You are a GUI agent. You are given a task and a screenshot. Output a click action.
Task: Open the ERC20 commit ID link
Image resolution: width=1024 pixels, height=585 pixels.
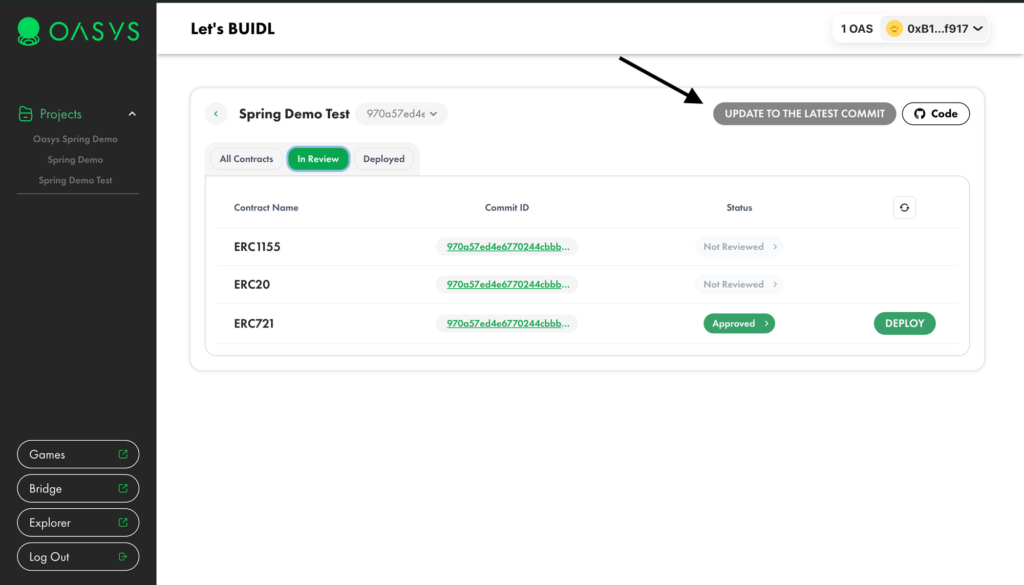[x=507, y=285]
